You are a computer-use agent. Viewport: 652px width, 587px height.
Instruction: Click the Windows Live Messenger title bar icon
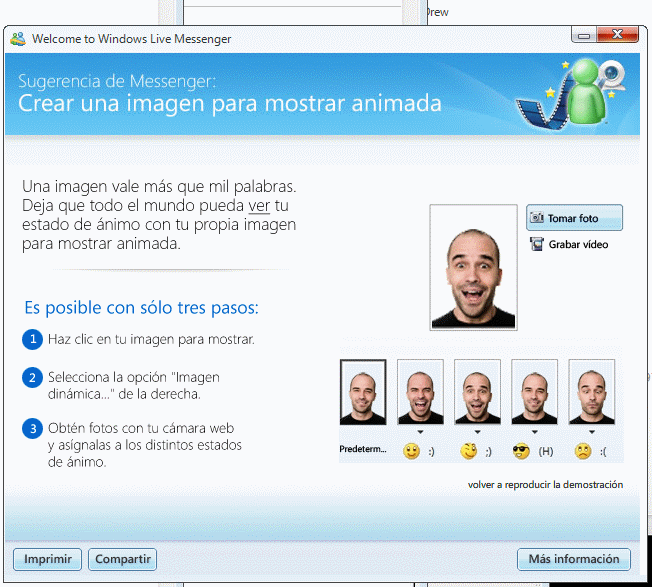(18, 39)
